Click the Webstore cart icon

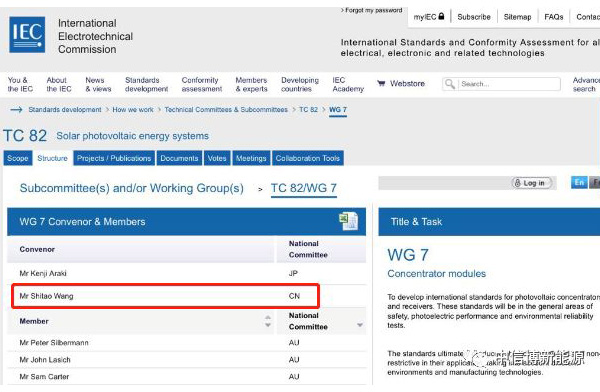coord(381,83)
